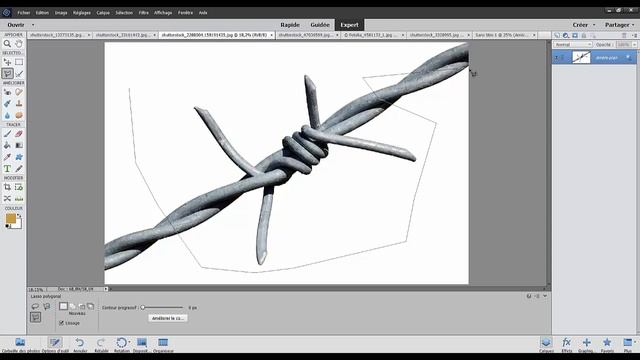
Task: Select the Red Eye removal tool
Action: (x=7, y=92)
